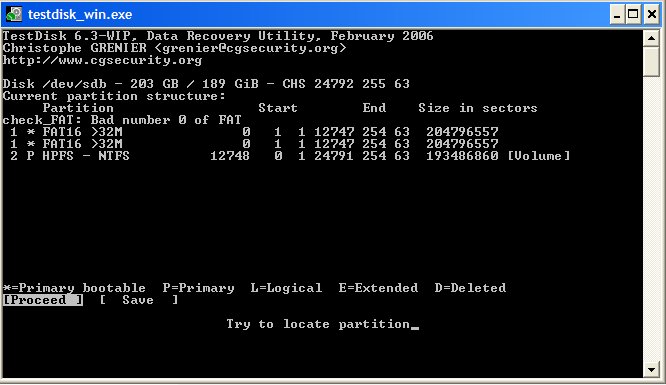Click the testdisk_win.exe window title text
This screenshot has width=666, height=385.
pos(80,14)
